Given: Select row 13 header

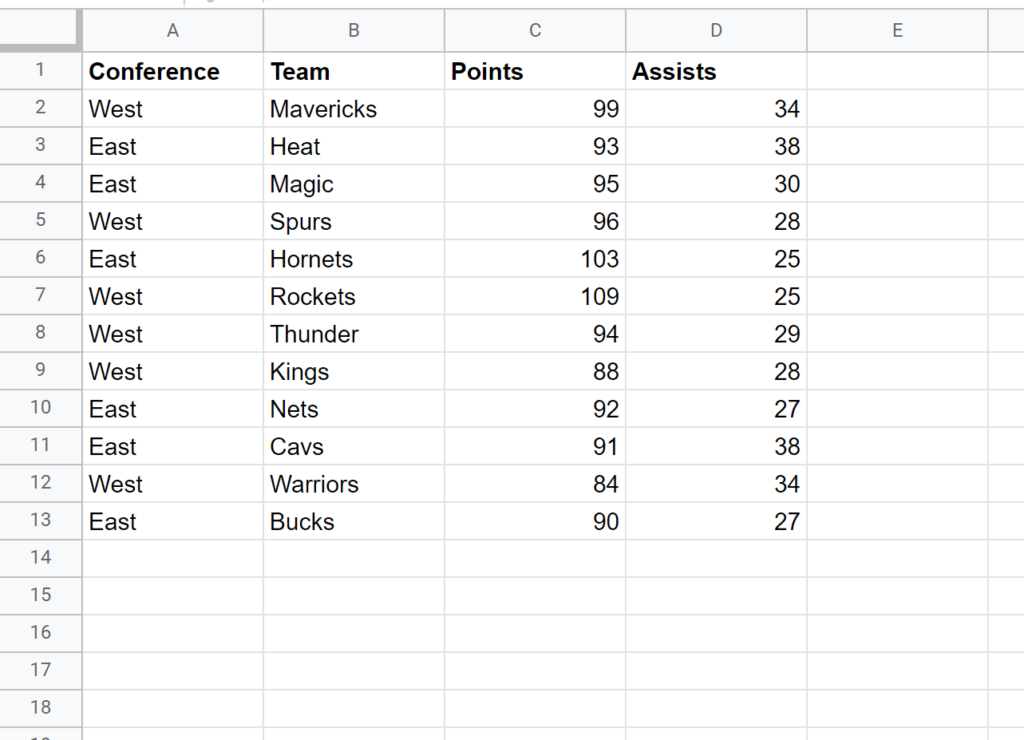Looking at the screenshot, I should point(40,521).
